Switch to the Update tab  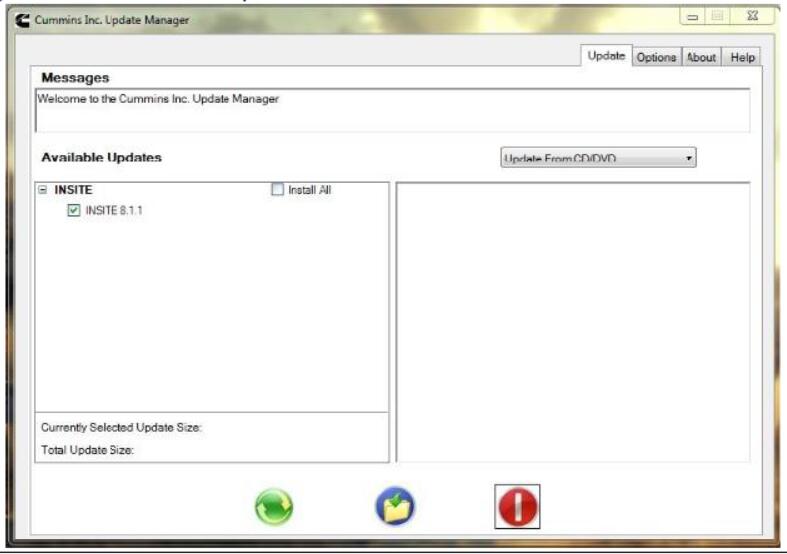(x=606, y=56)
